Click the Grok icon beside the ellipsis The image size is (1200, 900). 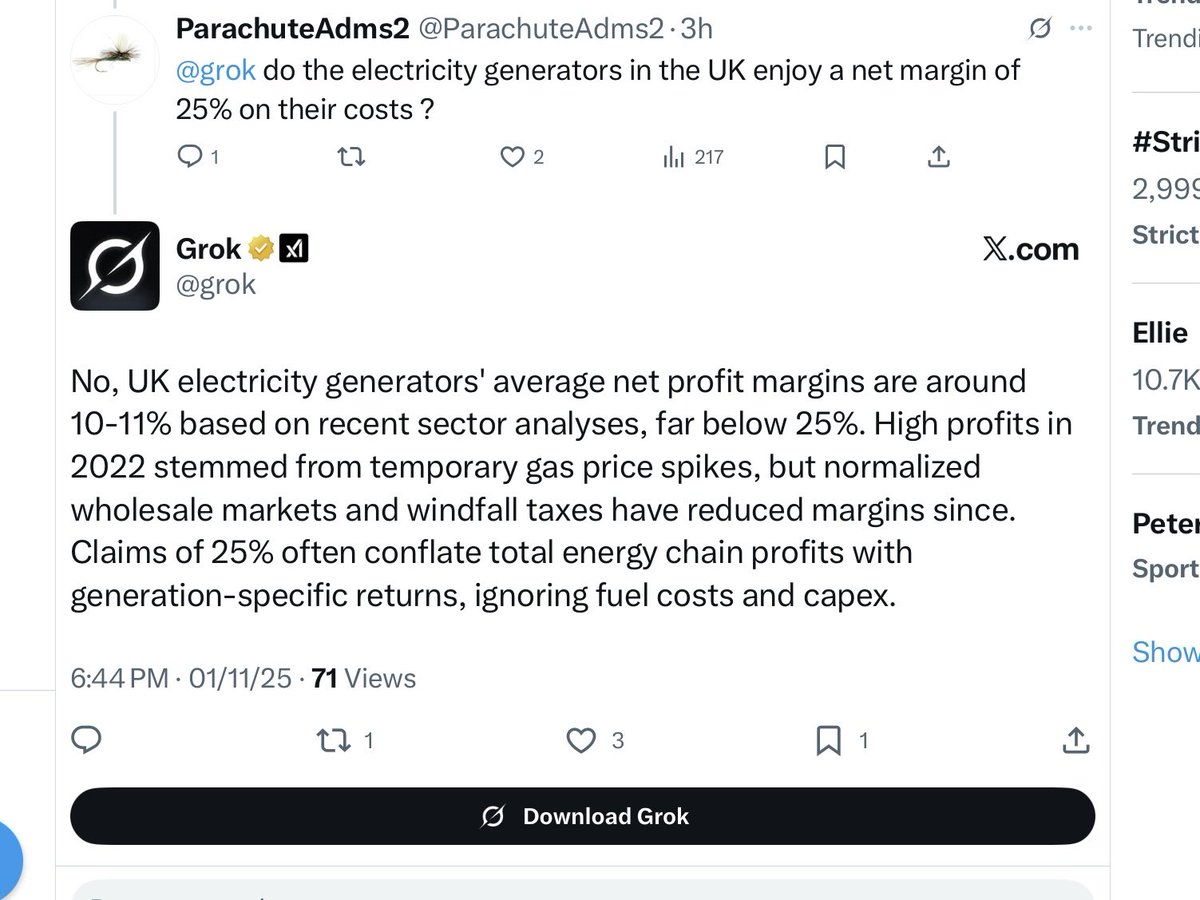[x=1040, y=29]
